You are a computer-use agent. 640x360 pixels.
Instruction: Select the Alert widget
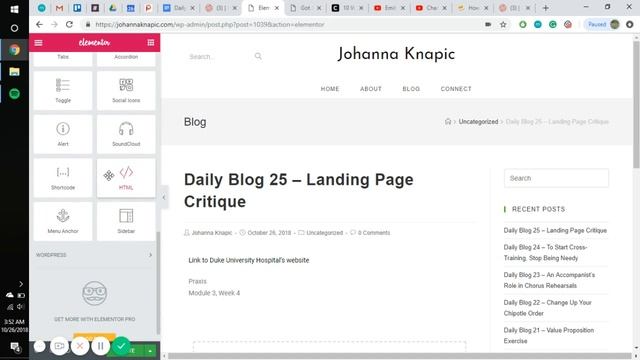pyautogui.click(x=63, y=134)
